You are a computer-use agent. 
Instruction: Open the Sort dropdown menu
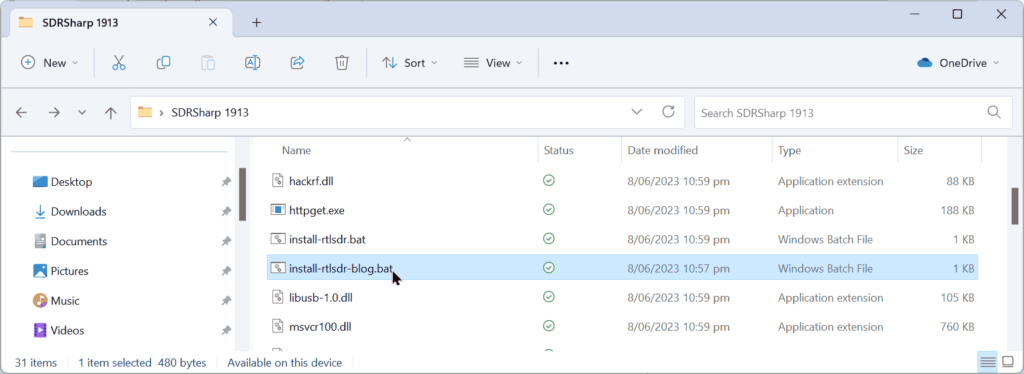(x=409, y=63)
